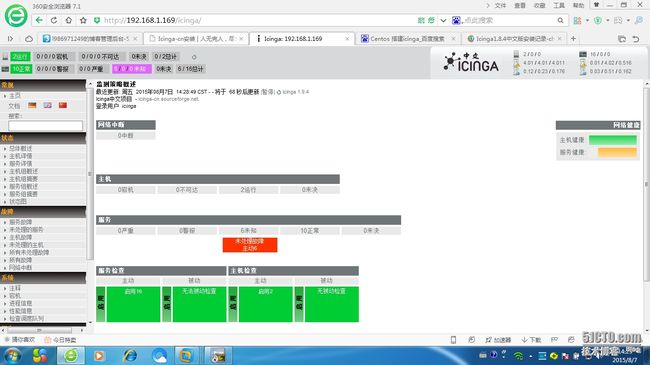Go back using browser back arrow
Viewport: 650px width, 365px height.
click(39, 20)
